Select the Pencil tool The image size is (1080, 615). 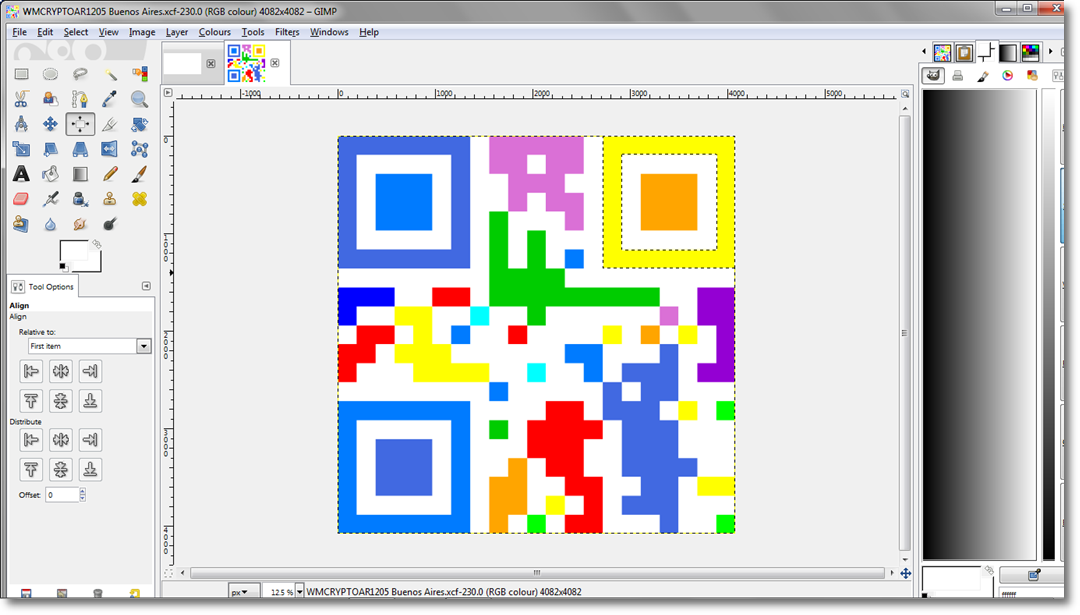click(110, 174)
